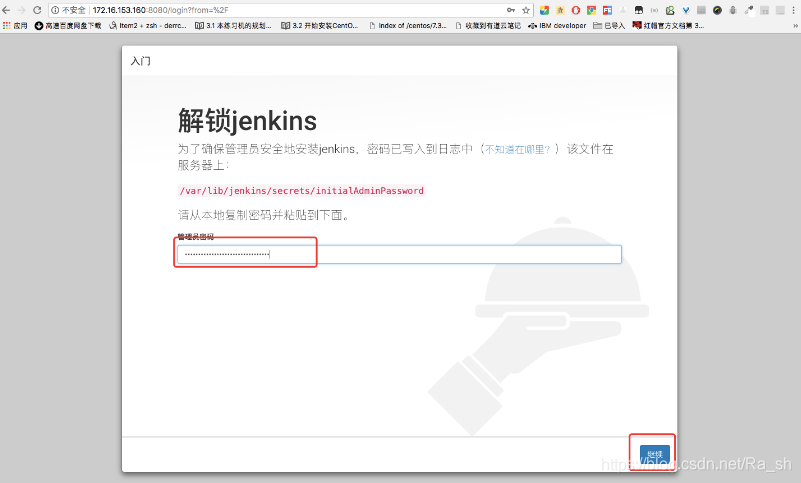Open the blue V extension icon
The height and width of the screenshot is (483, 801).
pos(686,10)
